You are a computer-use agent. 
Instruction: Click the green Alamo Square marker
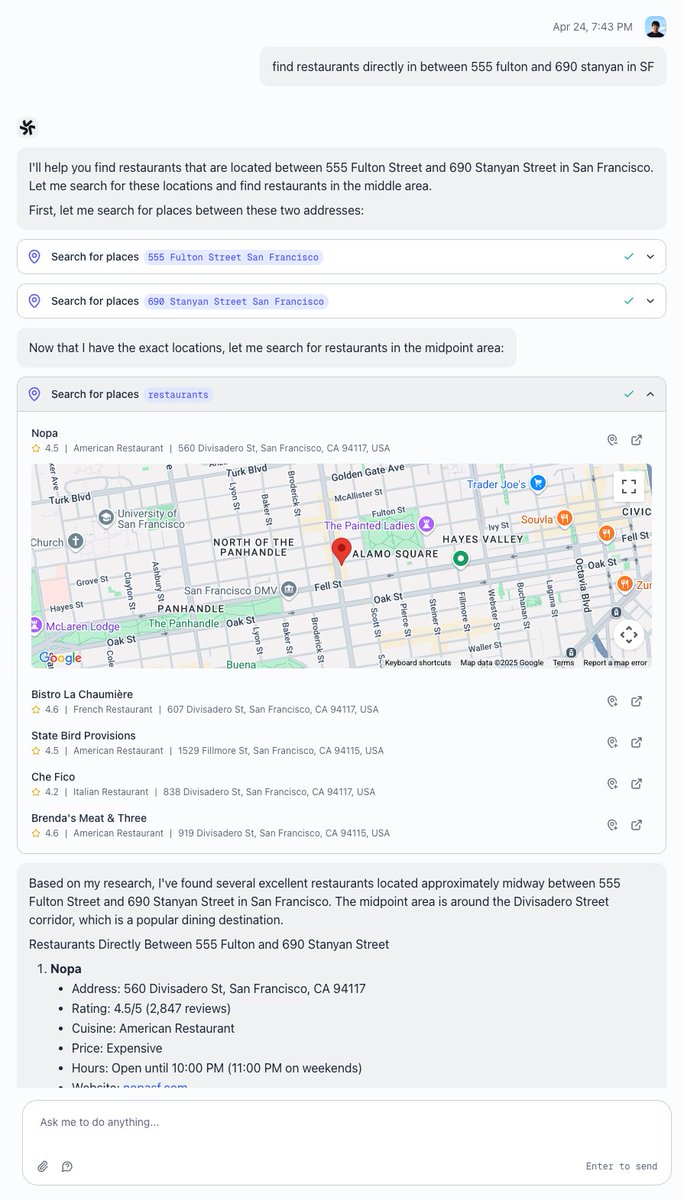click(x=460, y=559)
